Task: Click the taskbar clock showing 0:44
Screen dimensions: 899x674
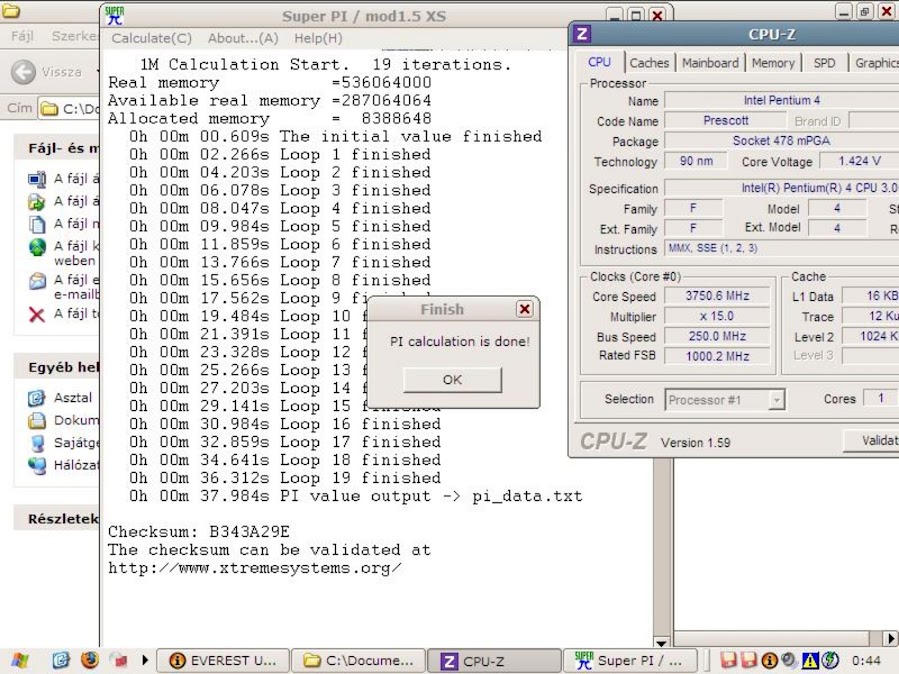Action: point(866,661)
